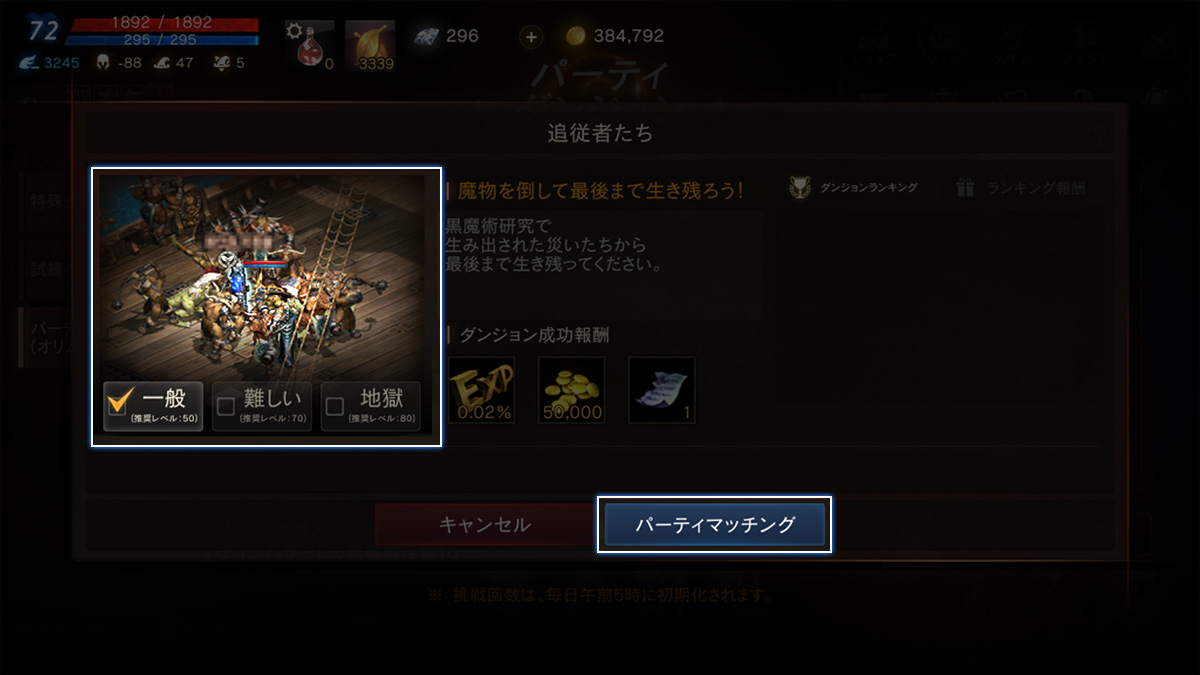Open ランキング報酬 with the gift icon
Image resolution: width=1200 pixels, height=675 pixels.
pos(1021,187)
